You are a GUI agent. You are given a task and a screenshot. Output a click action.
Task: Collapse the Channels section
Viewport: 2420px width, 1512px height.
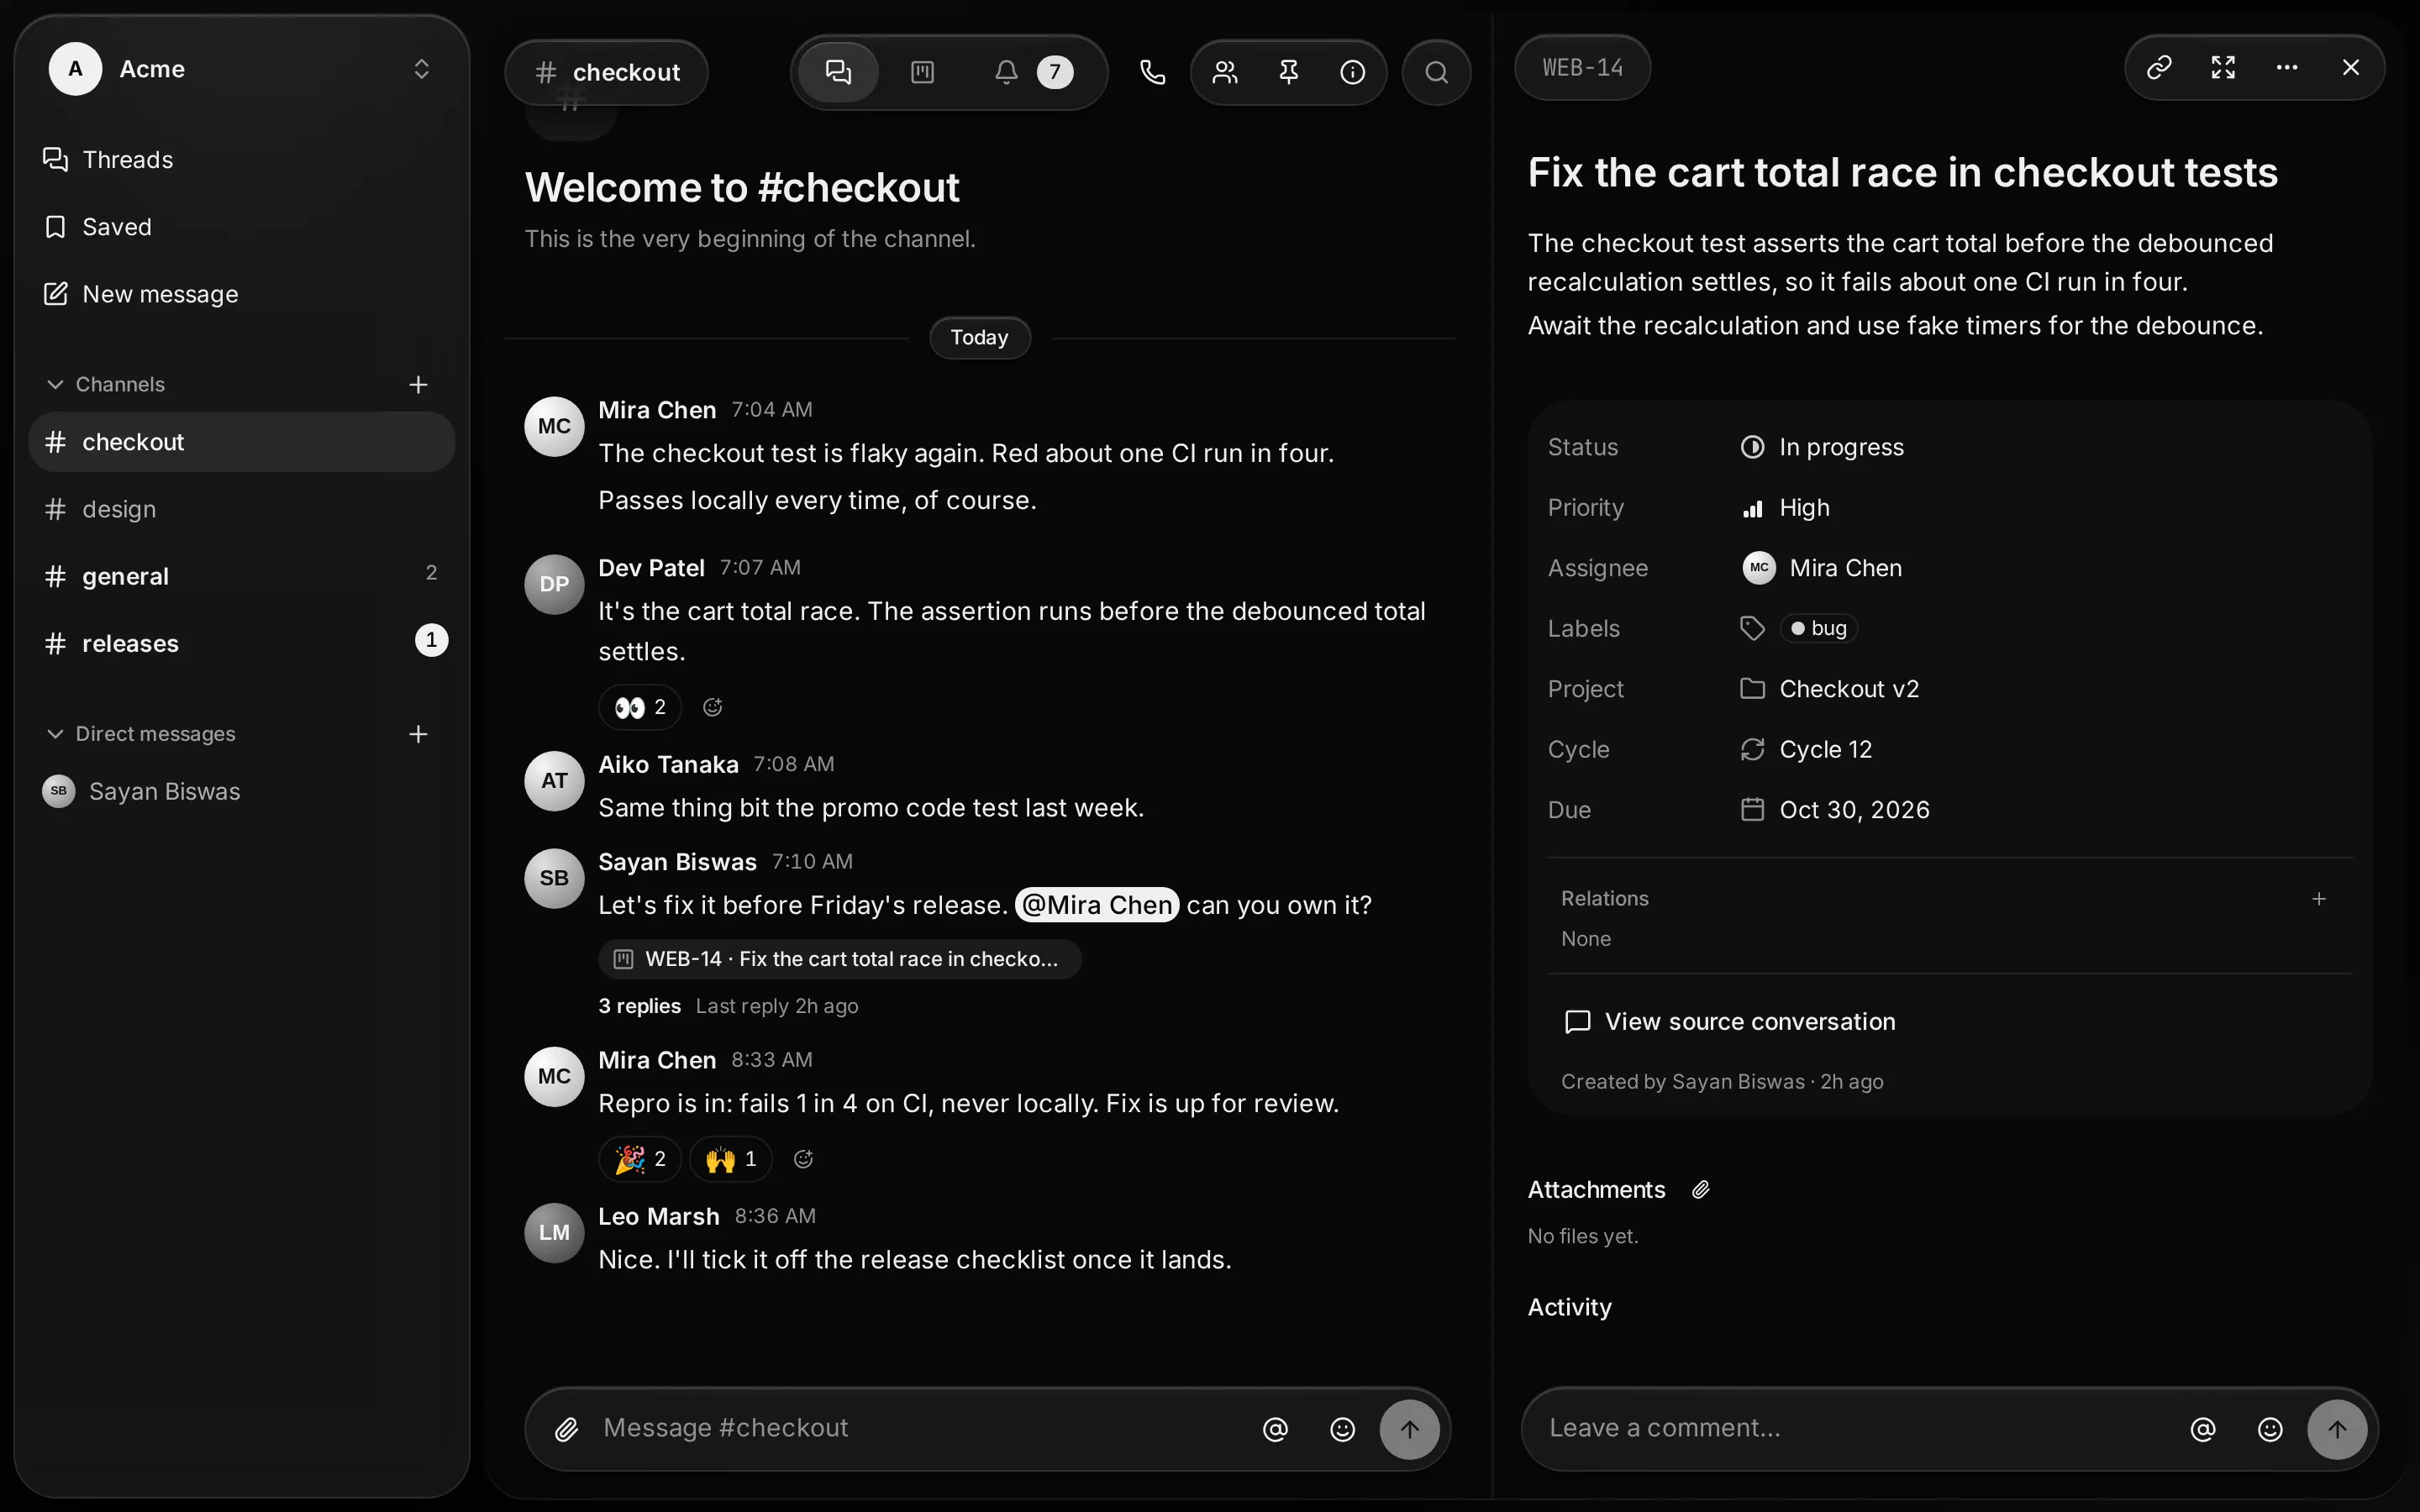pyautogui.click(x=106, y=385)
